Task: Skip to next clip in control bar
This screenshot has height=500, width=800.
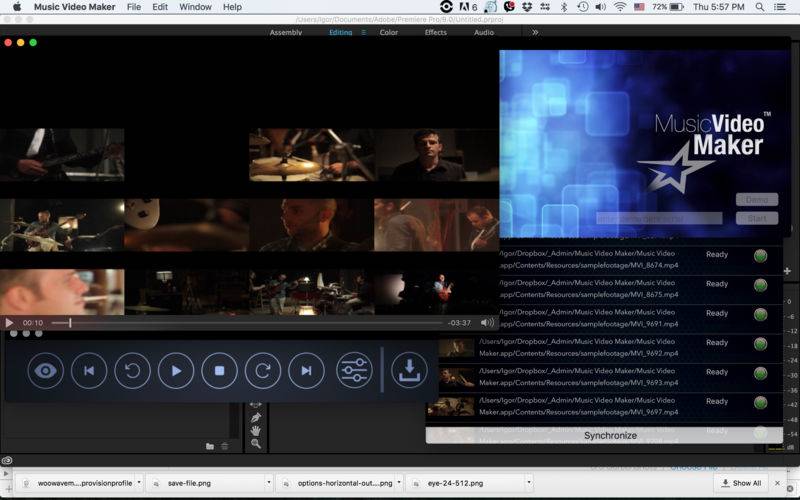Action: click(x=306, y=371)
